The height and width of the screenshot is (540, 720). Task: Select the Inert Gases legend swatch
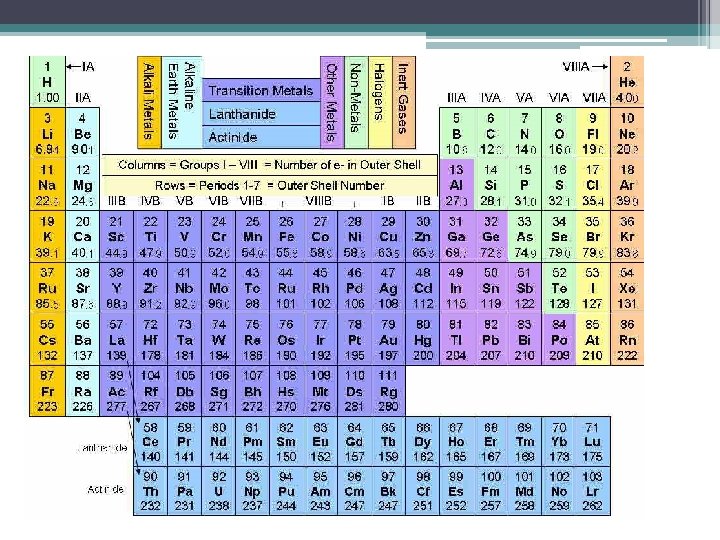404,102
